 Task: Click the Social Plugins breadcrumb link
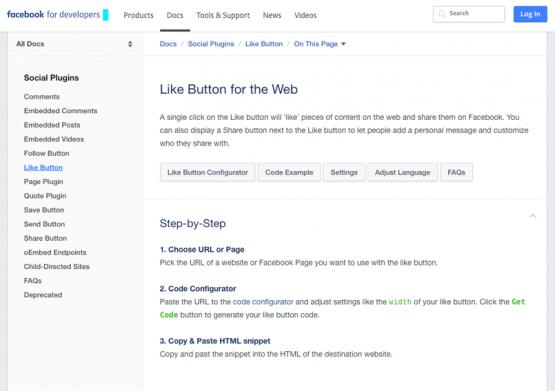[x=211, y=44]
